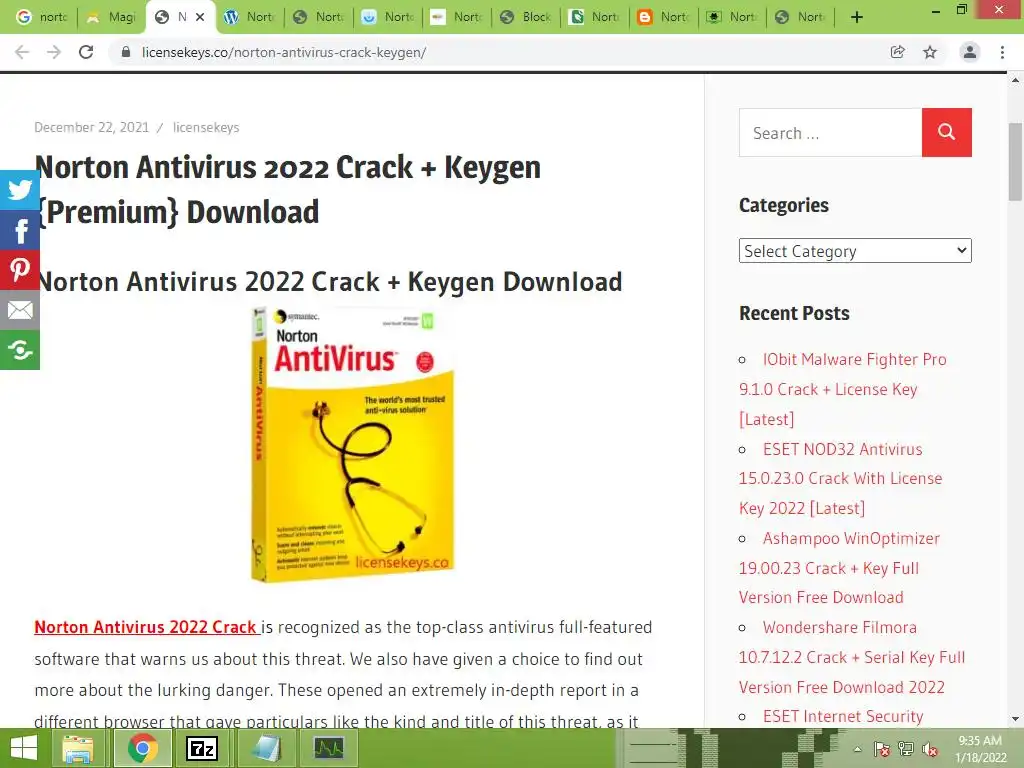Screen dimensions: 1024x768
Task: Open File Explorer from taskbar
Action: click(78, 748)
